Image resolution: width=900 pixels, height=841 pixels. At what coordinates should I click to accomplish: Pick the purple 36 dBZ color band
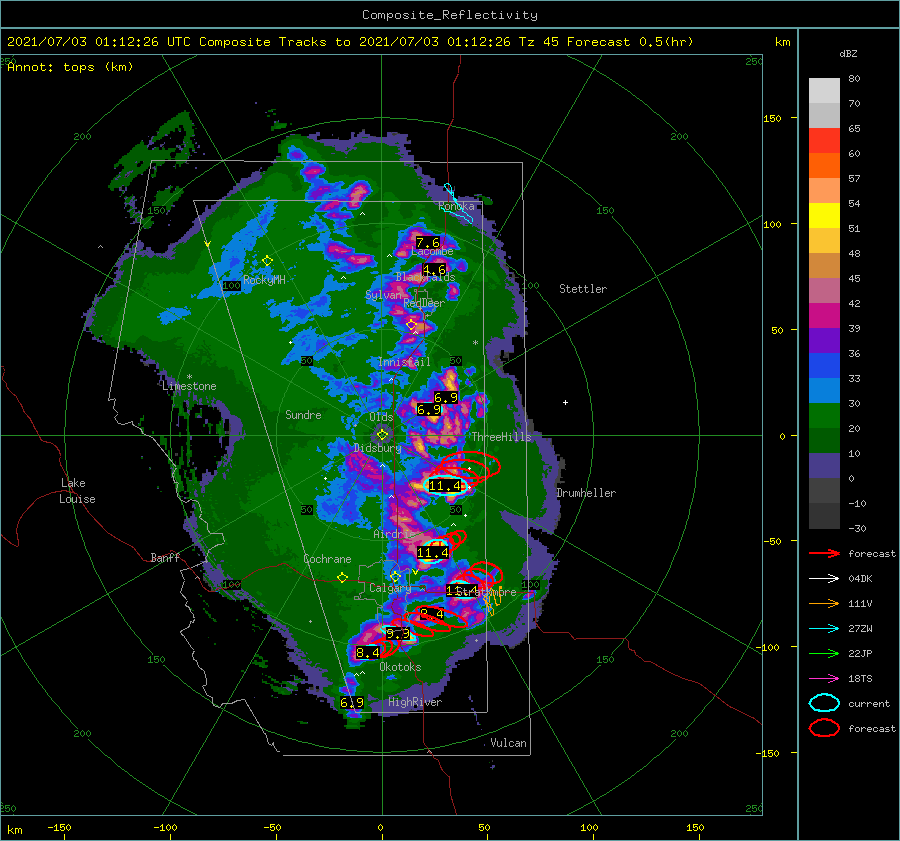click(x=824, y=341)
